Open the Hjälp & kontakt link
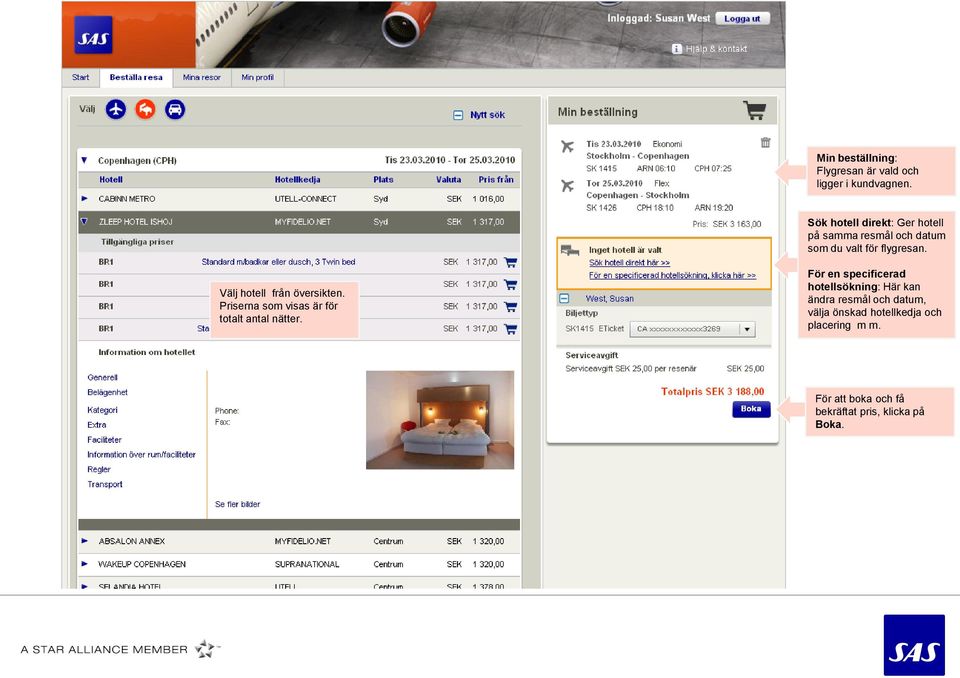Viewport: 960px width, 678px height. [x=716, y=48]
